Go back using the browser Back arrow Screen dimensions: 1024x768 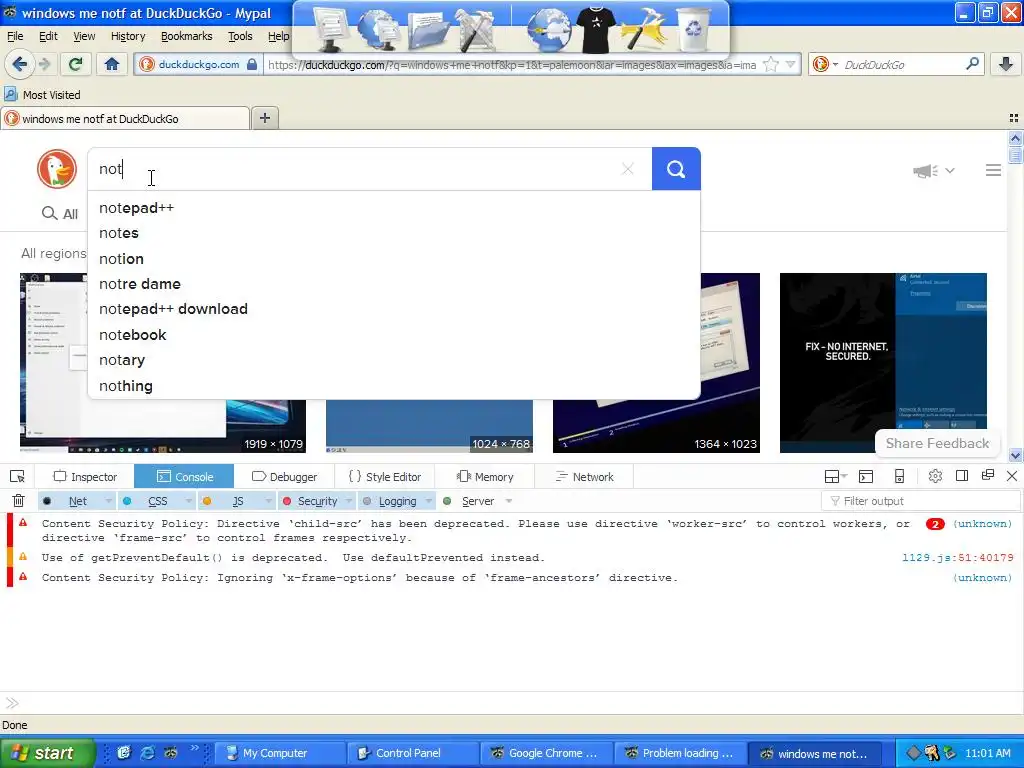(19, 64)
